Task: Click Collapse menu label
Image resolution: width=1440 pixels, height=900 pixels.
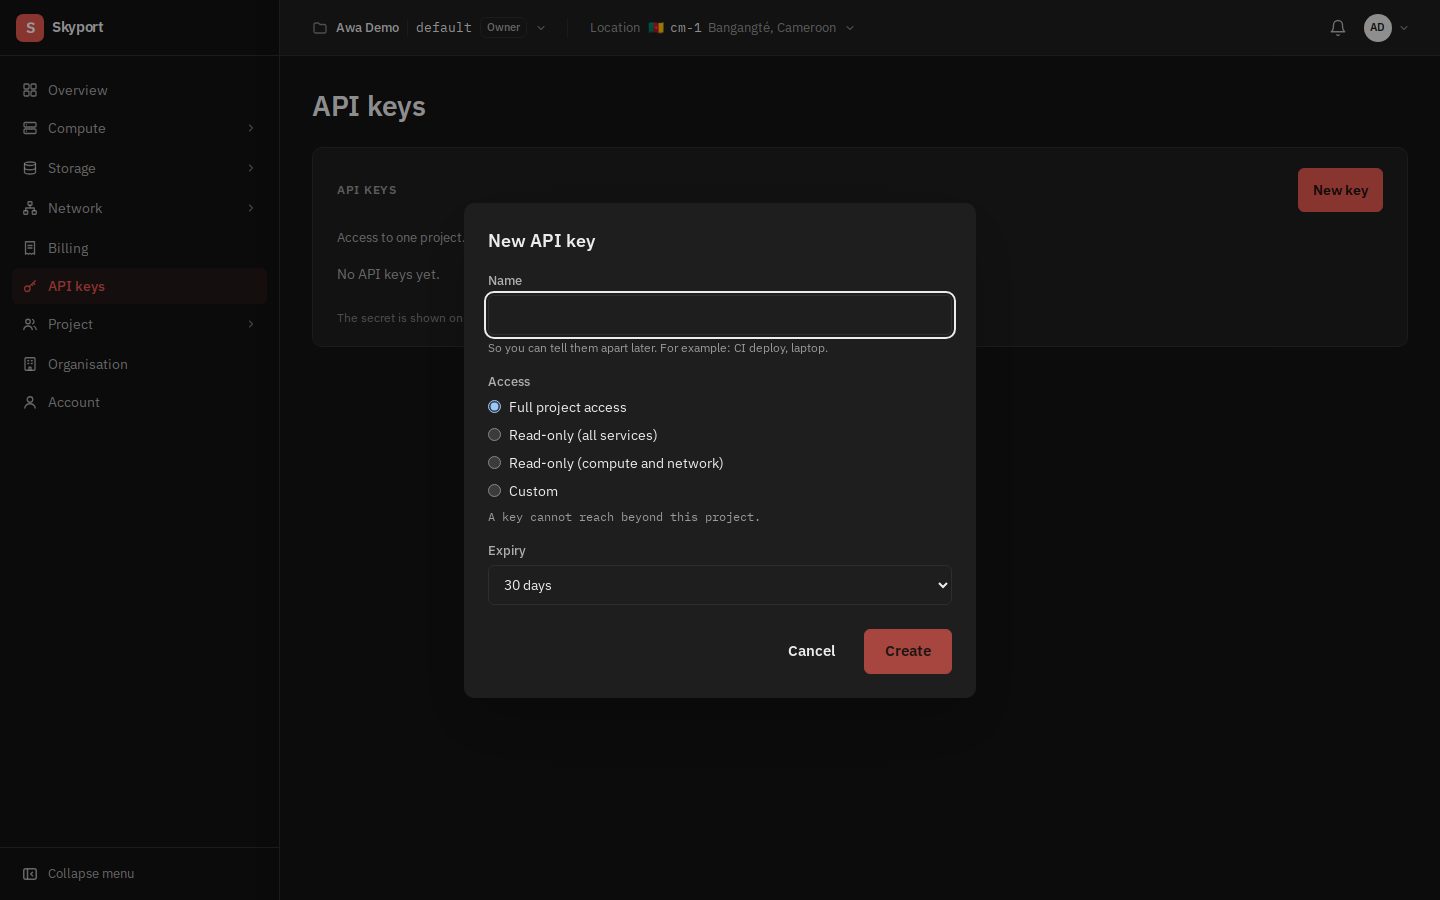Action: 91,874
